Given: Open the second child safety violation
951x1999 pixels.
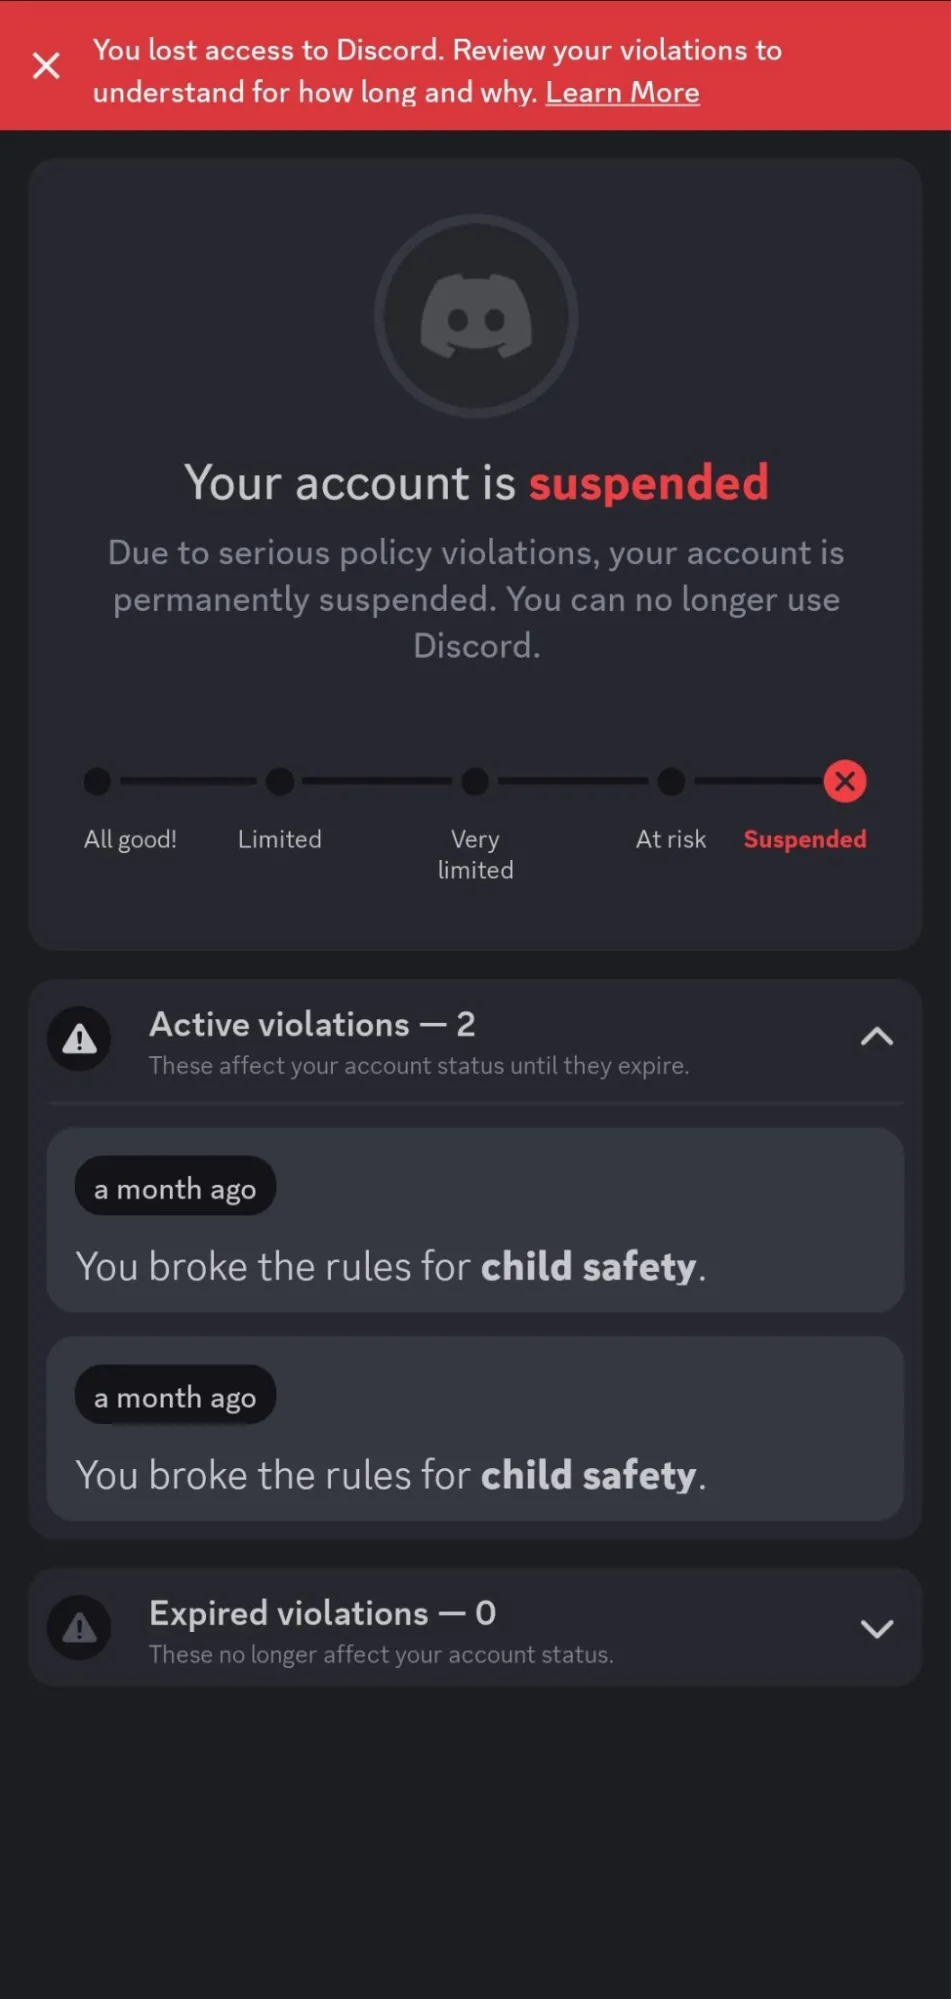Looking at the screenshot, I should [x=476, y=1475].
